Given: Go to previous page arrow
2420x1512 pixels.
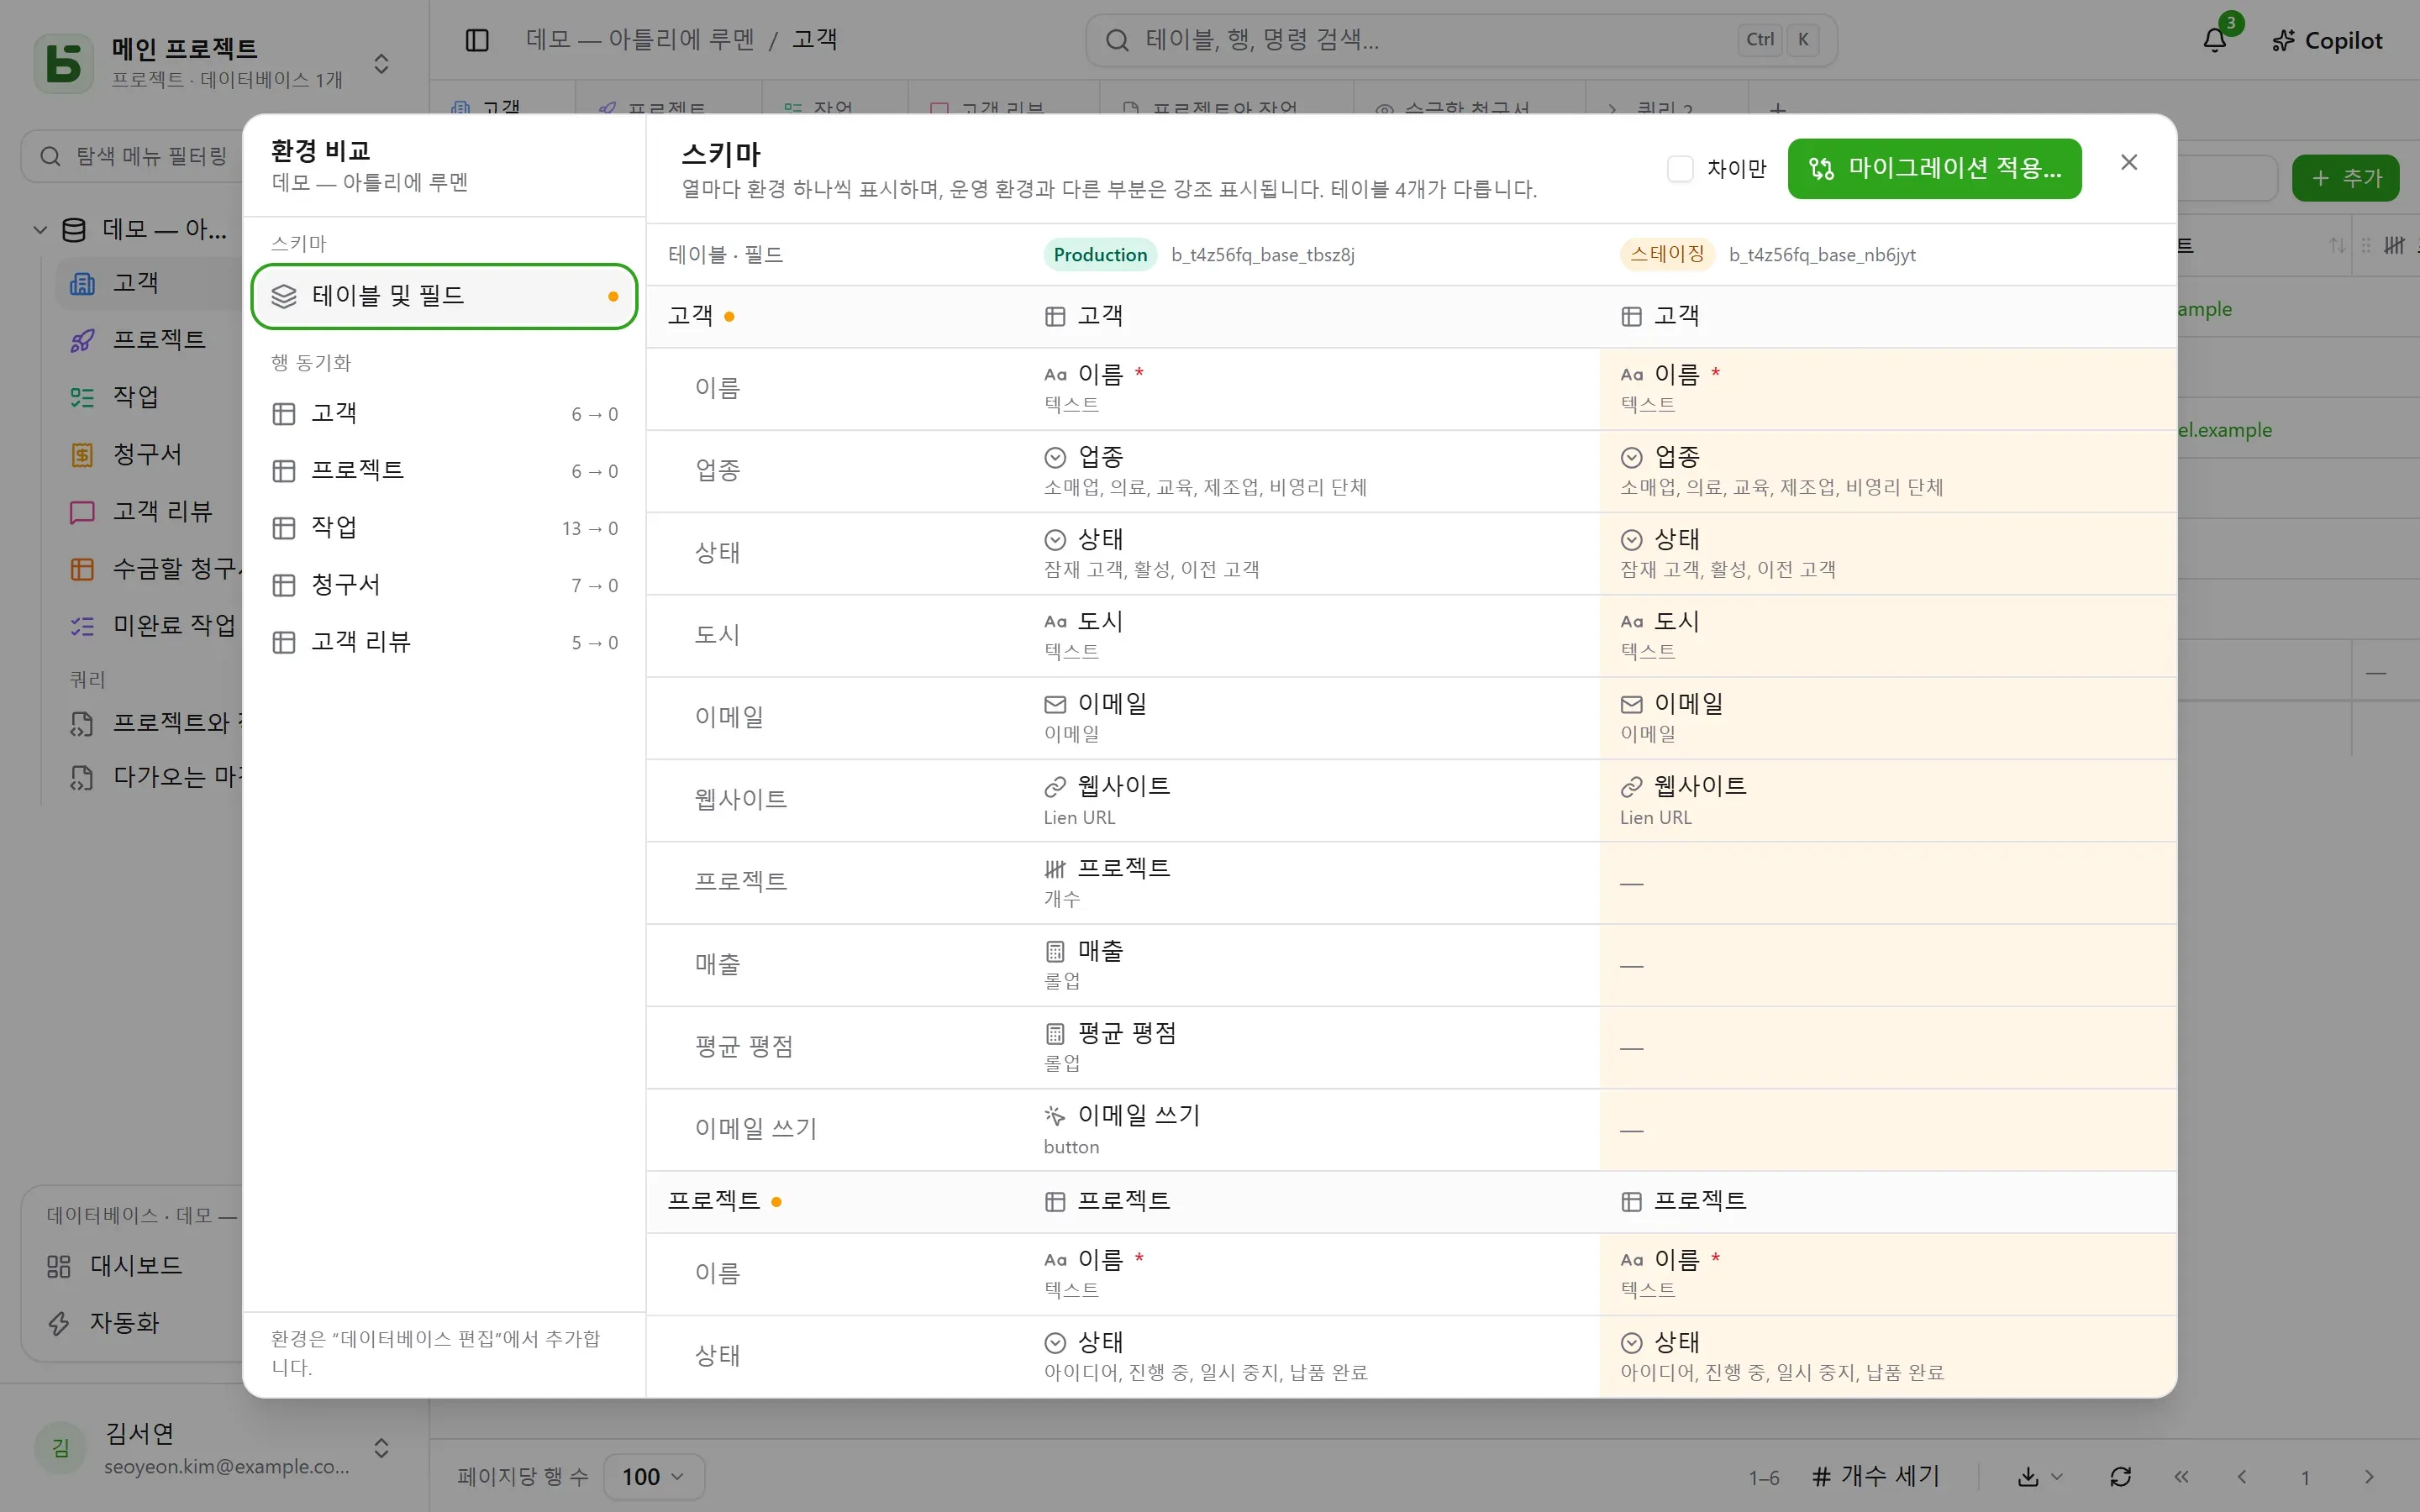Looking at the screenshot, I should click(2242, 1476).
